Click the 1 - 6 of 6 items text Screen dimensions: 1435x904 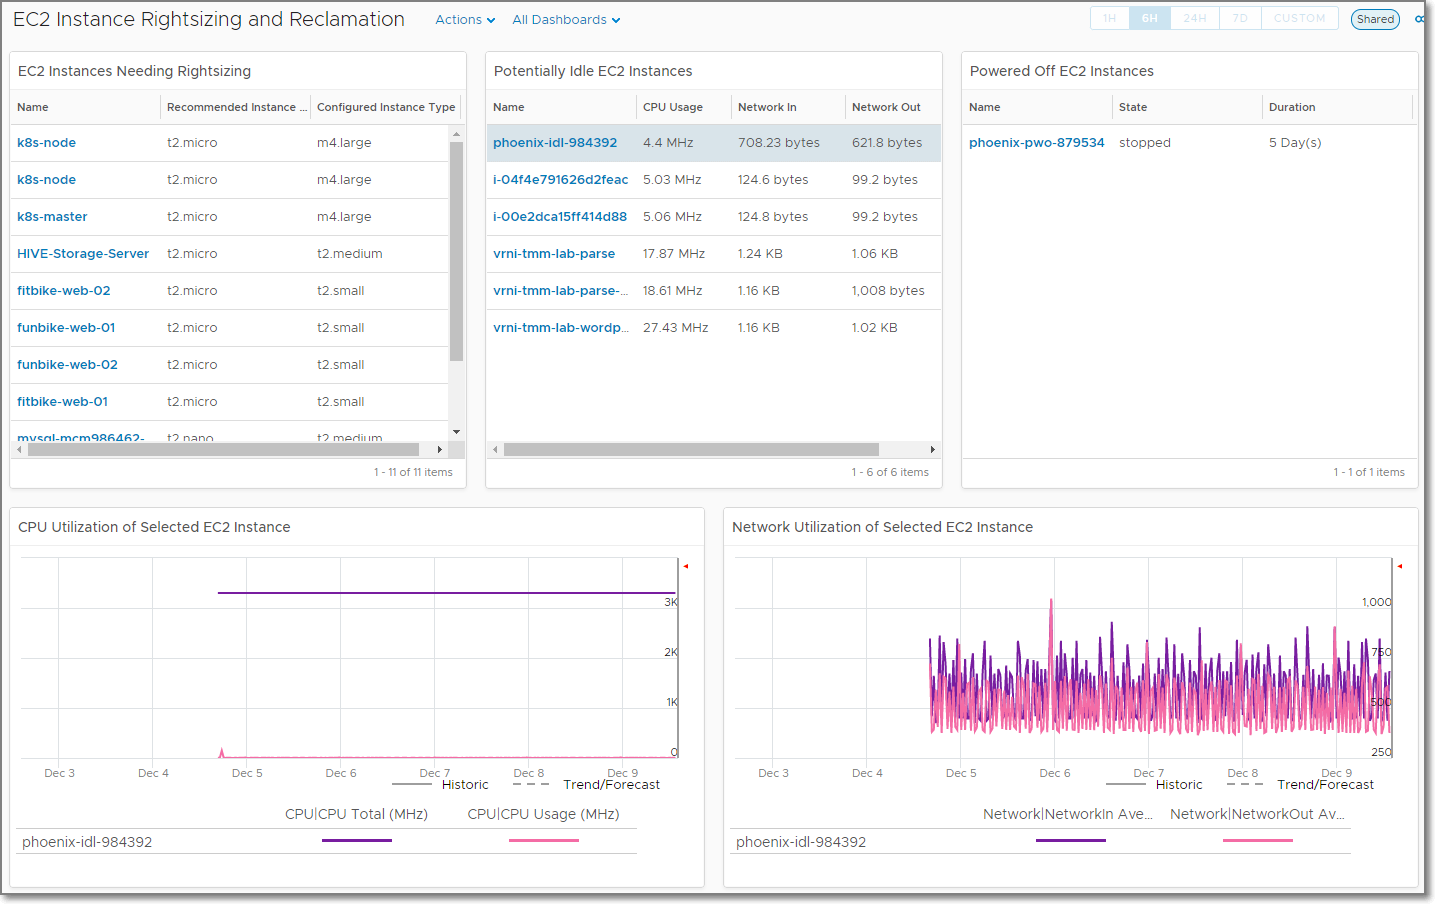pos(890,472)
